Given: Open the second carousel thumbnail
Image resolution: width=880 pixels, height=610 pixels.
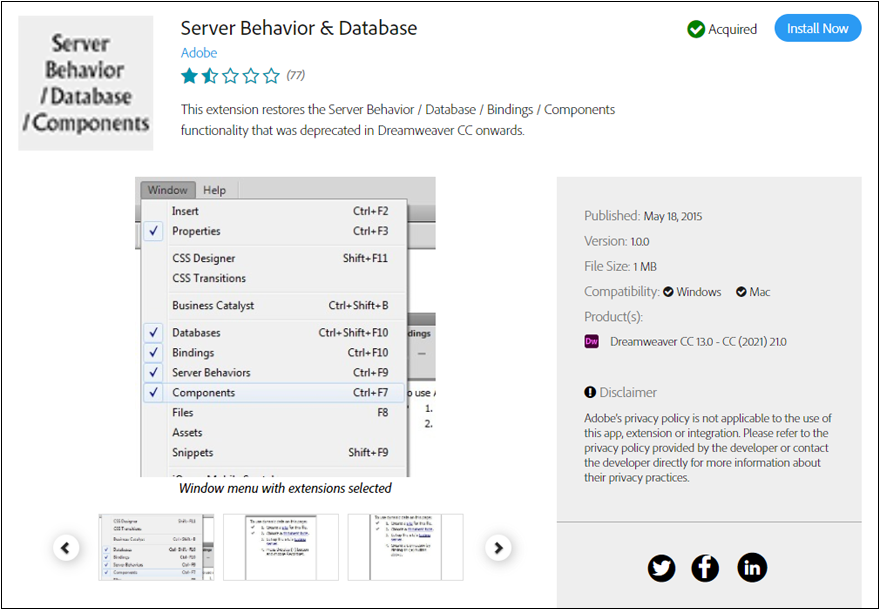Looking at the screenshot, I should 281,547.
